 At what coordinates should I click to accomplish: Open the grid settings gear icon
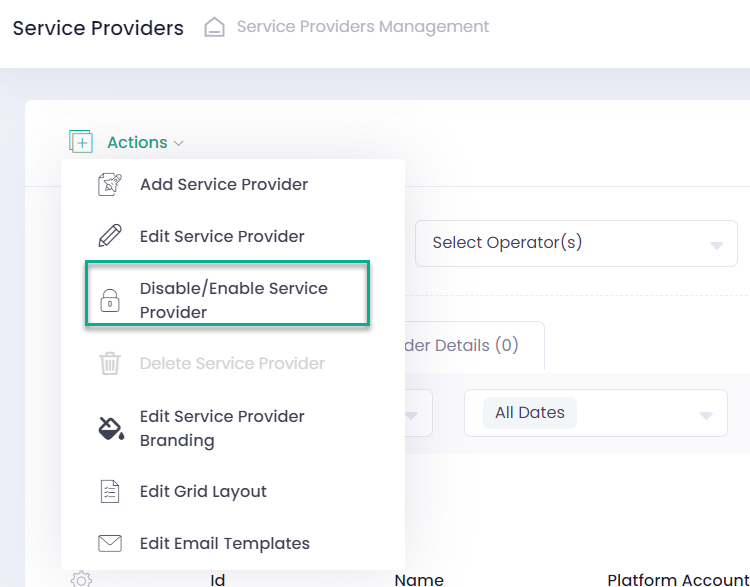coord(81,578)
